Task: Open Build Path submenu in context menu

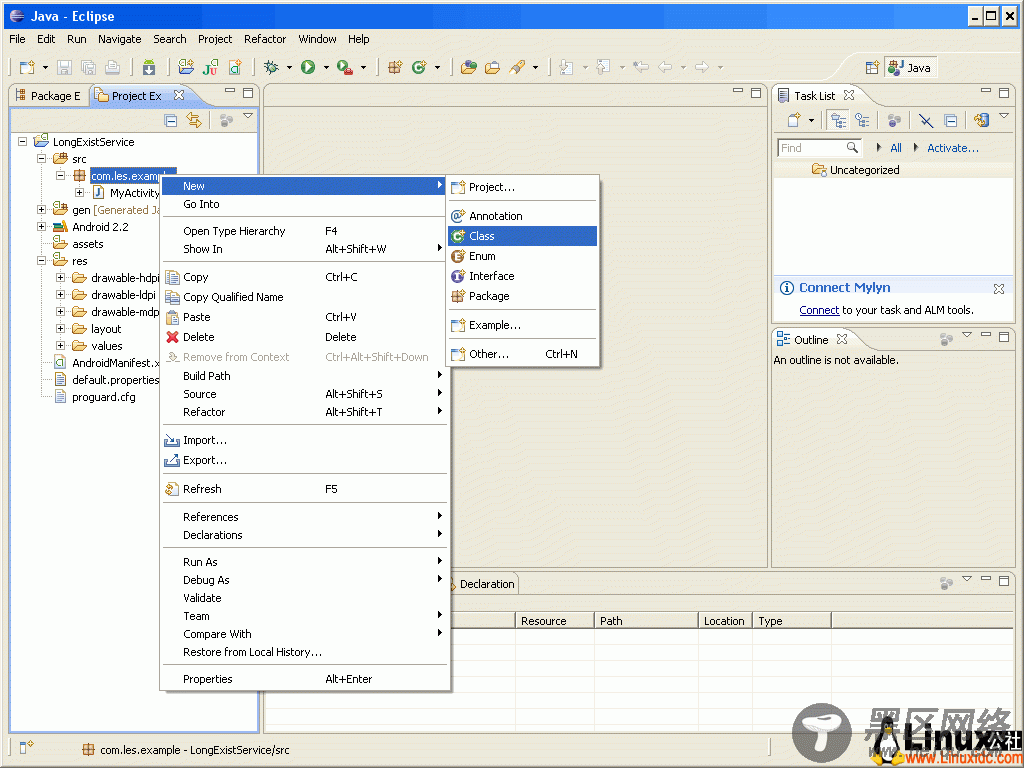Action: 304,376
